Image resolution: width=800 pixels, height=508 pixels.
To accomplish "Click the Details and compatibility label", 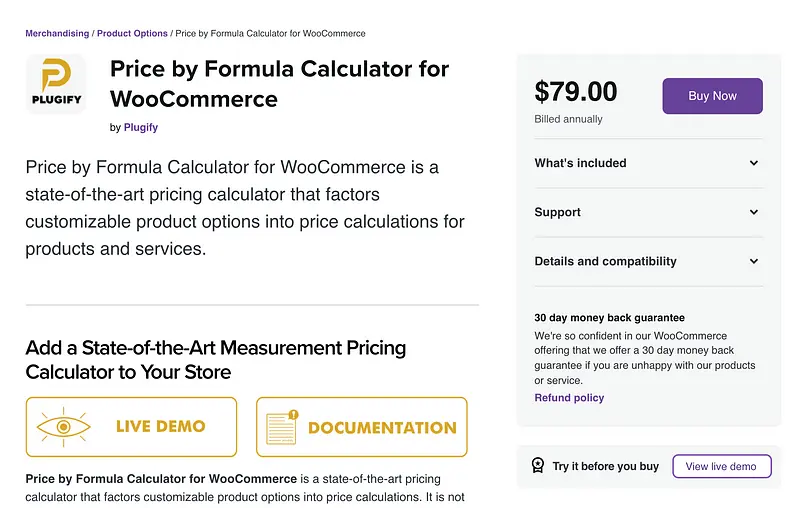I will tap(605, 261).
